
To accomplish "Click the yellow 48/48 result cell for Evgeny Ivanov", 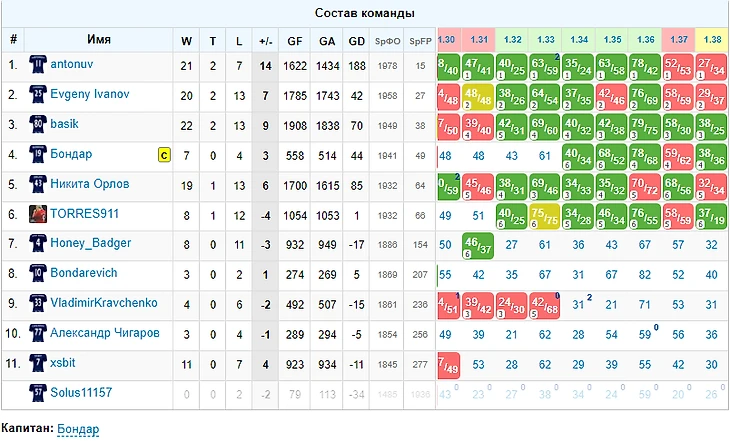I will click(478, 97).
